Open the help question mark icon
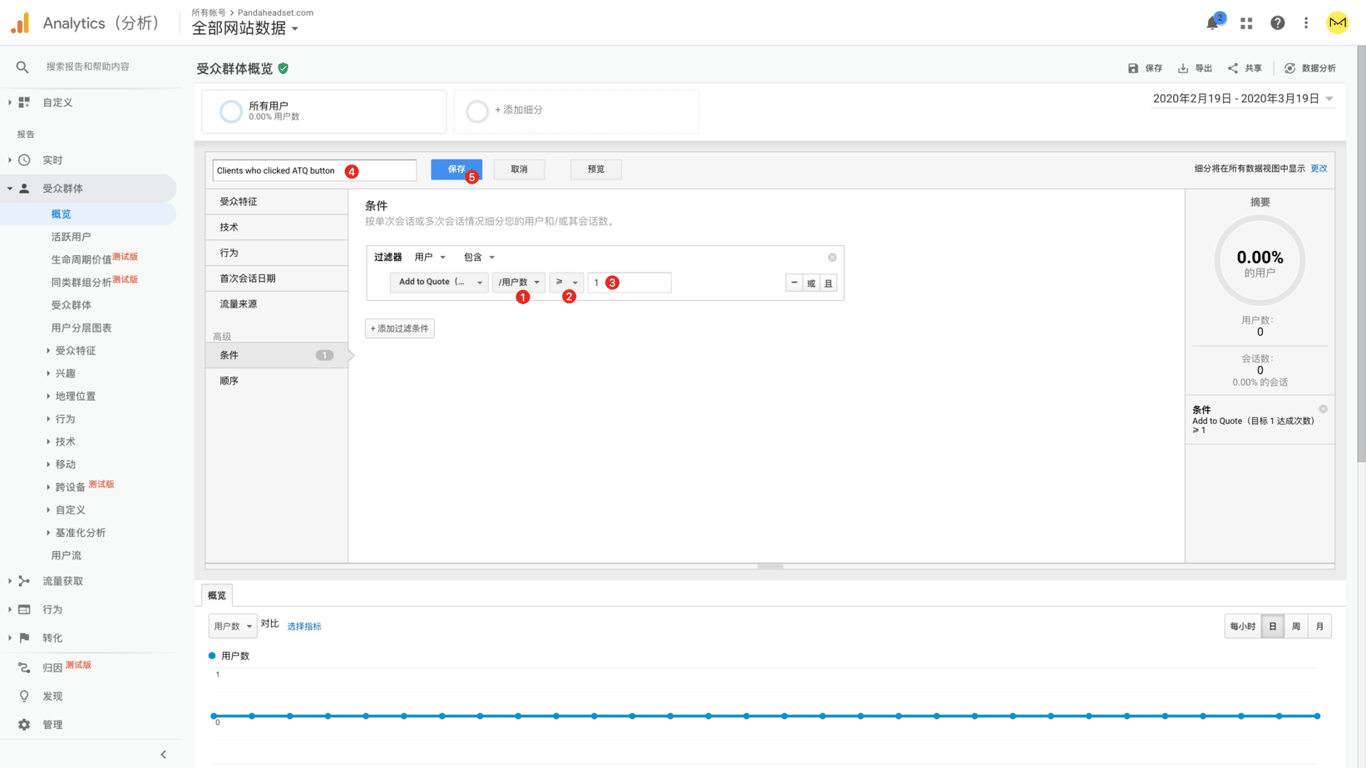Viewport: 1366px width, 768px height. click(1277, 23)
